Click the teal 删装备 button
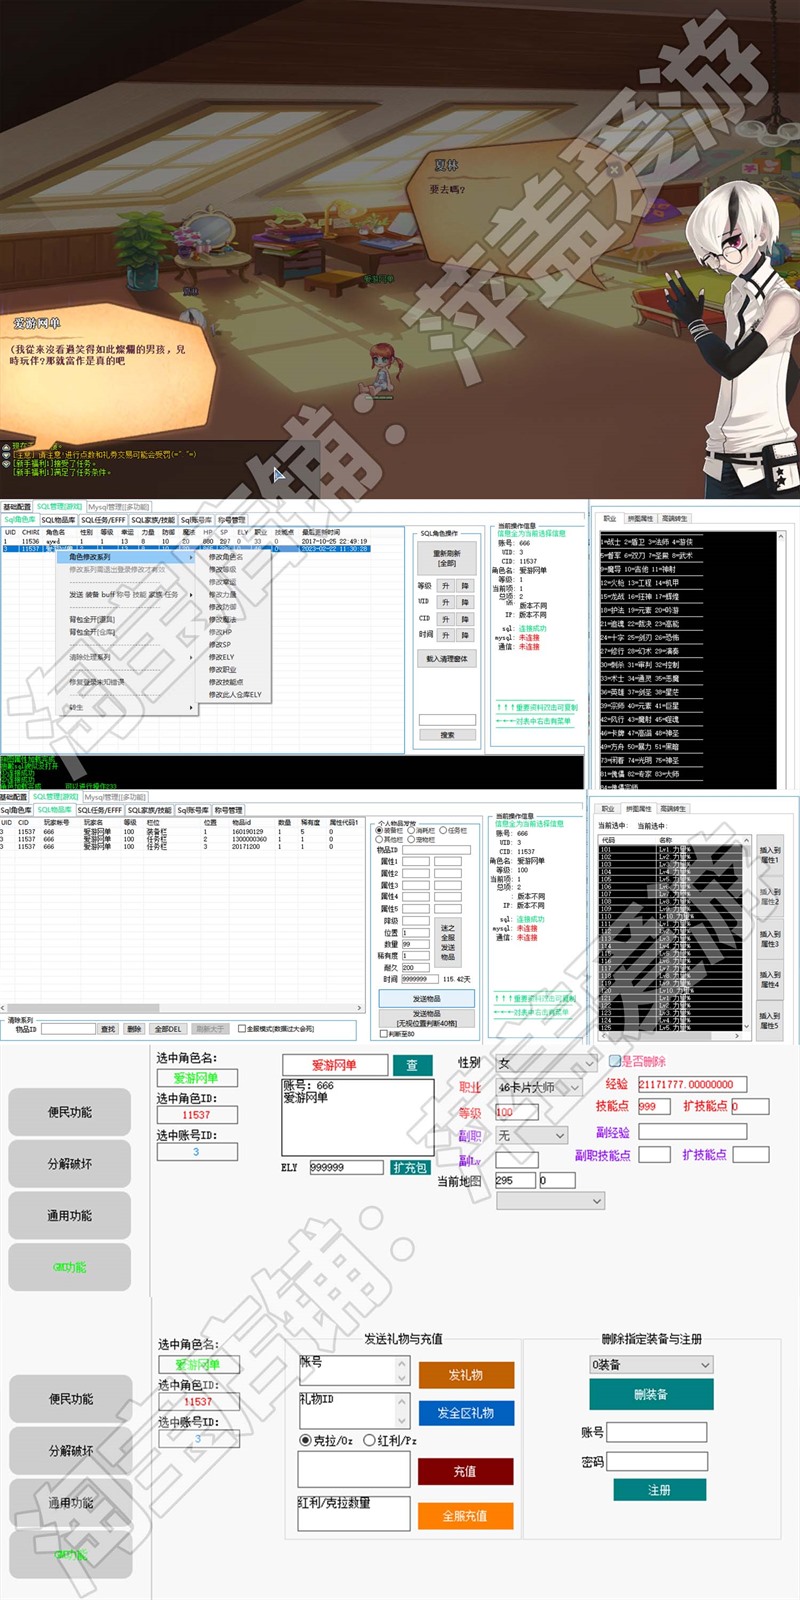Image resolution: width=800 pixels, height=1600 pixels. 650,1394
